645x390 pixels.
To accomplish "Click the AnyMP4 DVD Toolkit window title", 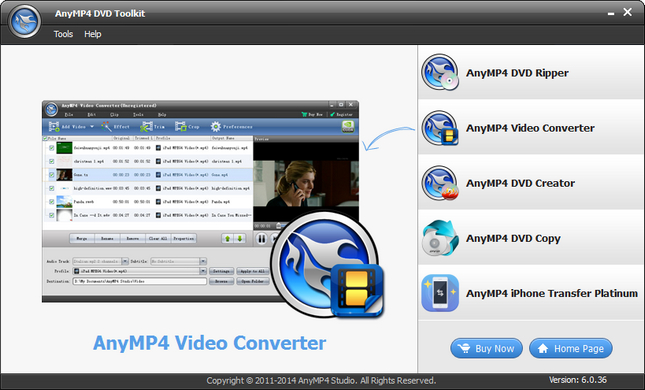I will (x=100, y=14).
